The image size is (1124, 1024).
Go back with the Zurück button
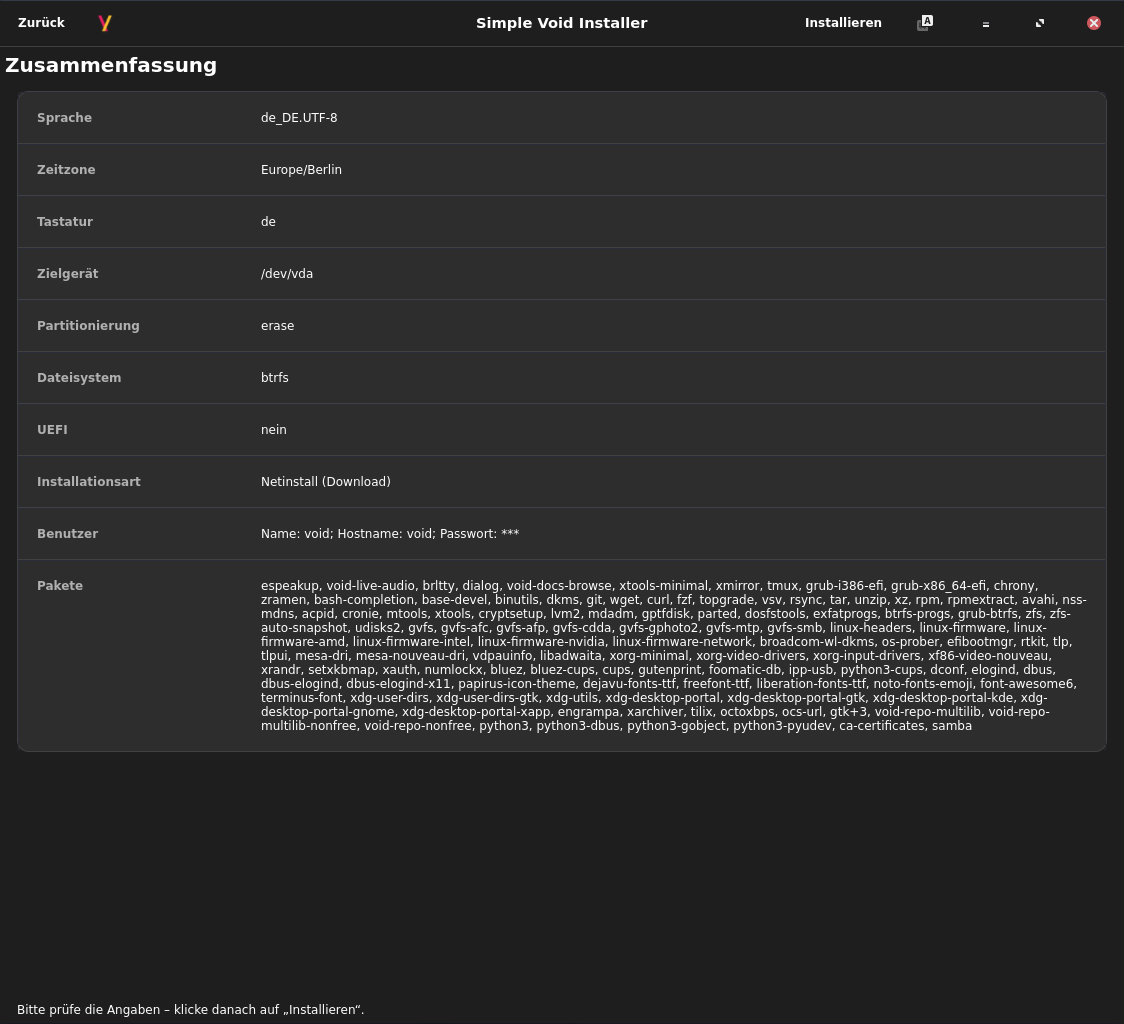[41, 23]
